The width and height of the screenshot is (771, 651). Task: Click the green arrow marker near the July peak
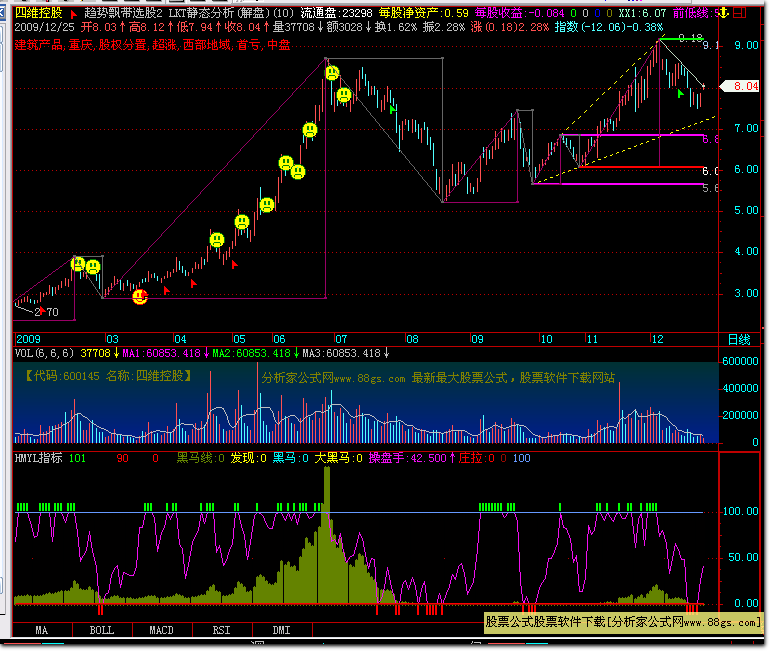(394, 108)
